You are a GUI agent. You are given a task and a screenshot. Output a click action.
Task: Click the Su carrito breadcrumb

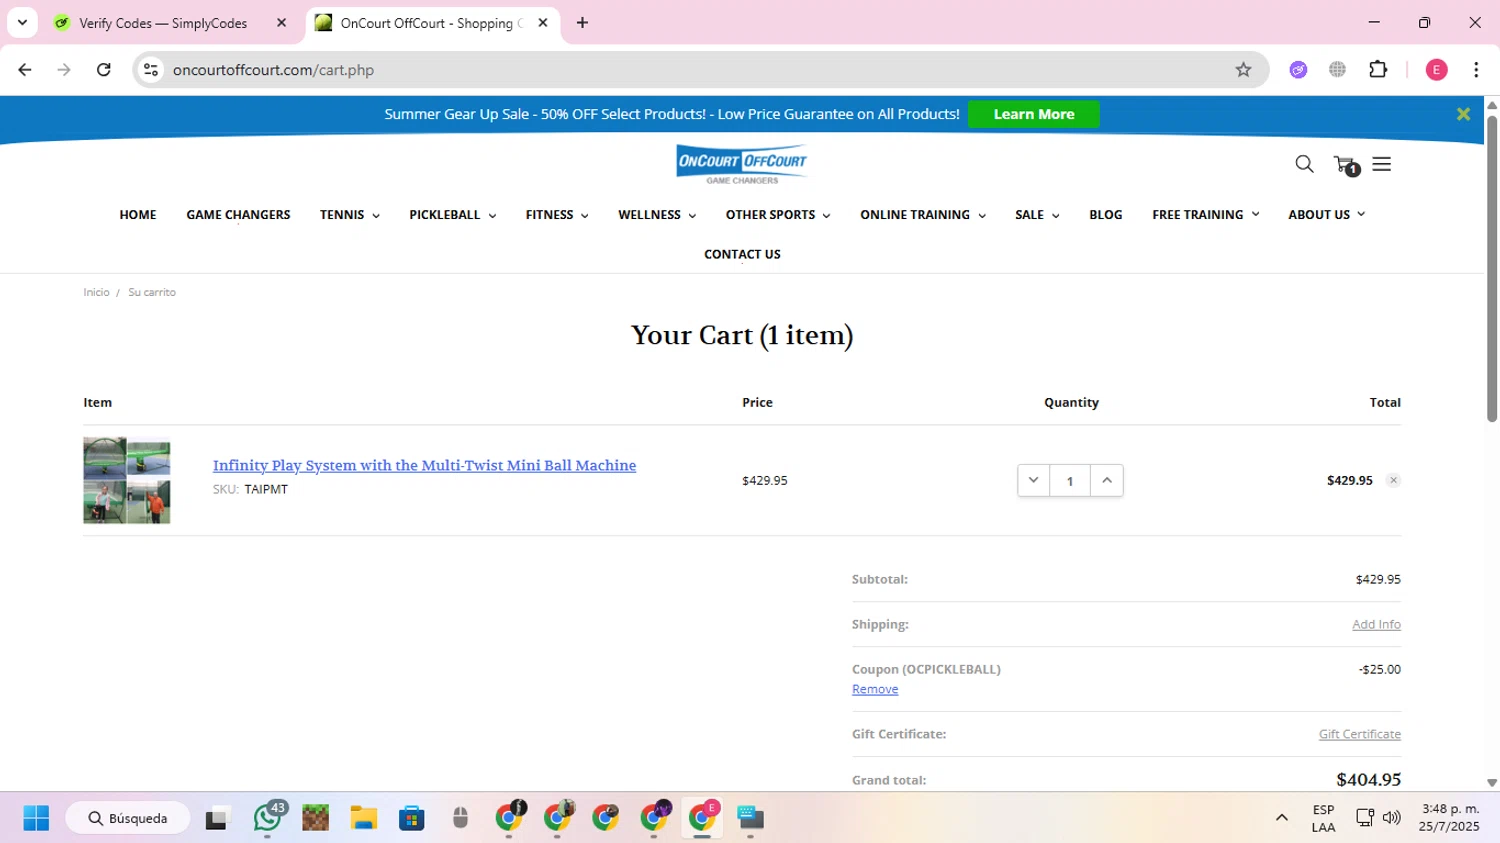[x=152, y=292]
